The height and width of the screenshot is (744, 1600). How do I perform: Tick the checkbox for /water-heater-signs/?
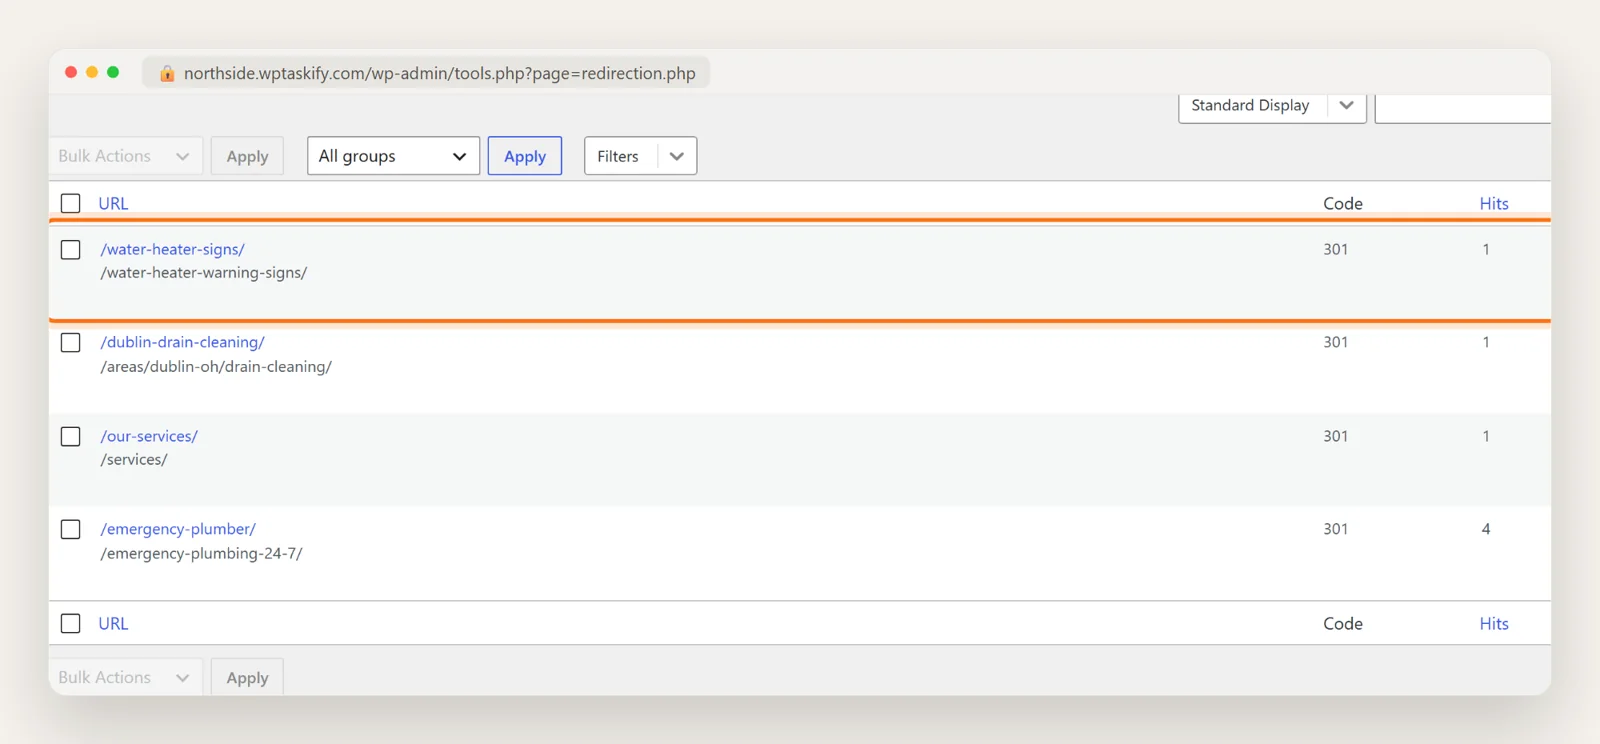pyautogui.click(x=70, y=249)
